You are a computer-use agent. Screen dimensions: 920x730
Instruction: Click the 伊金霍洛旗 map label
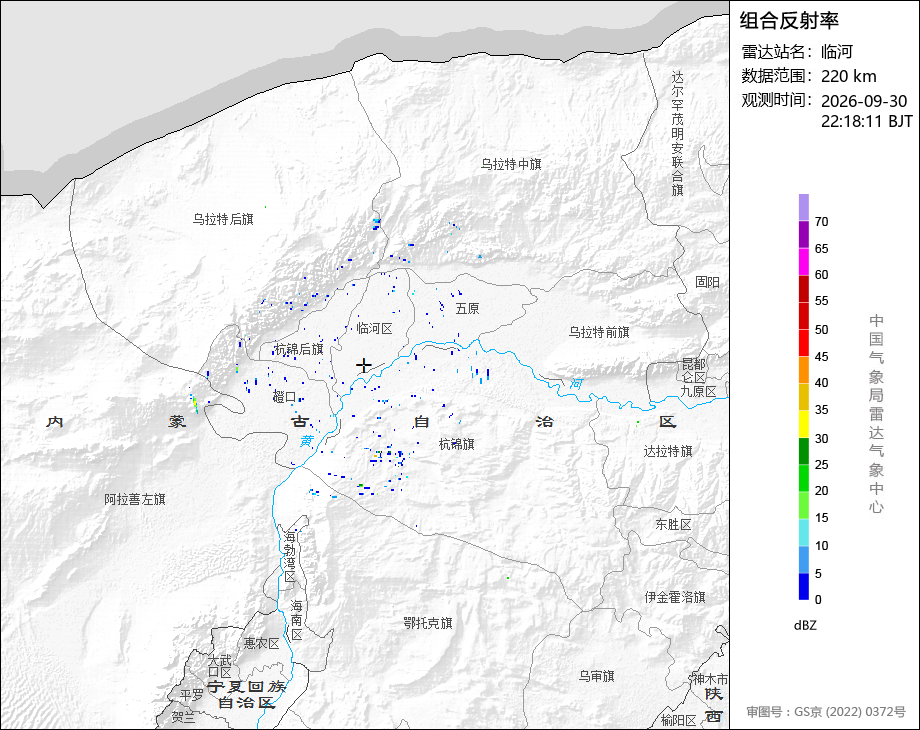click(x=675, y=597)
